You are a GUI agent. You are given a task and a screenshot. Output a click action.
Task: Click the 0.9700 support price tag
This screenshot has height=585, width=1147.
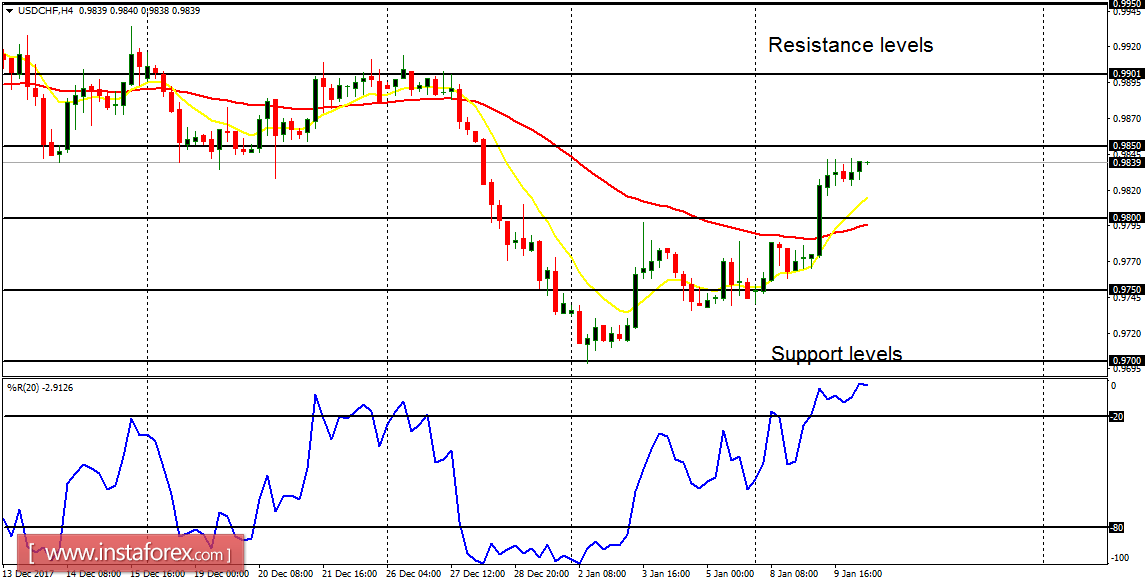click(1127, 361)
